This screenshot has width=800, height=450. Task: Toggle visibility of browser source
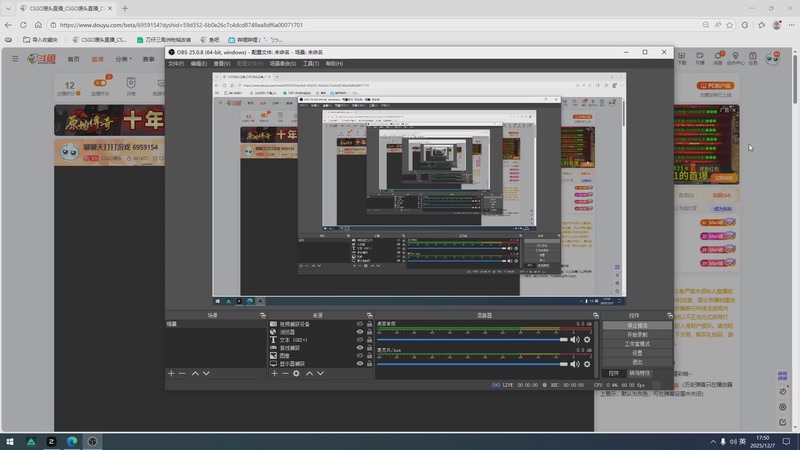tap(360, 332)
